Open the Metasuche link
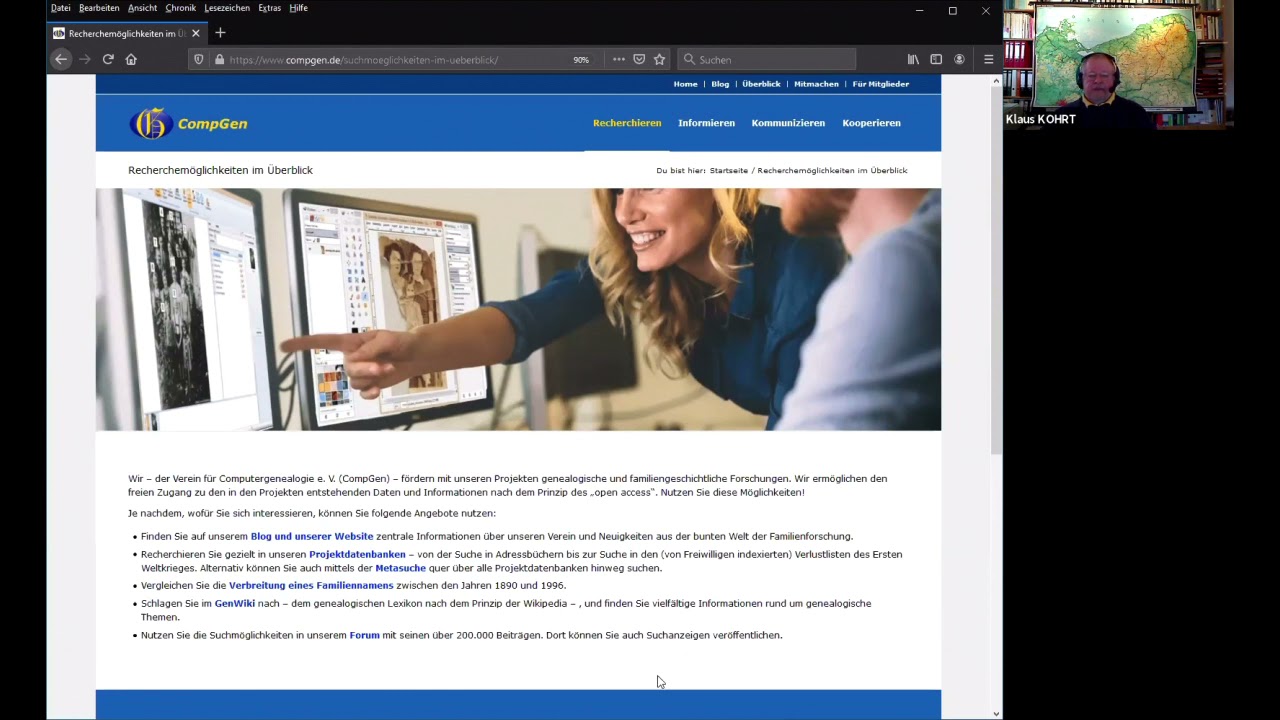This screenshot has width=1280, height=720. click(400, 569)
